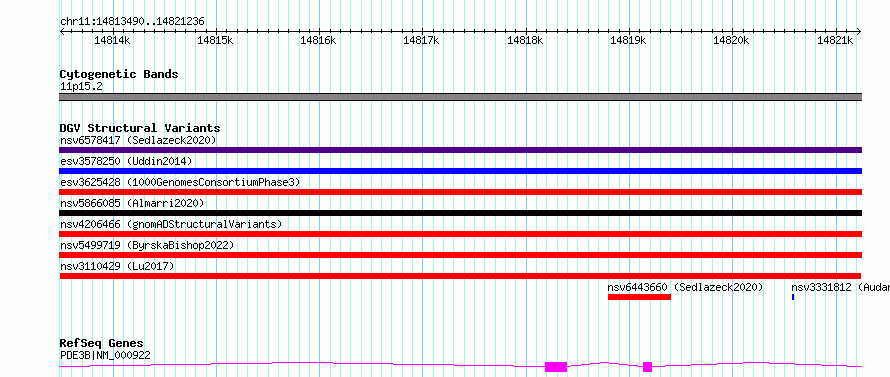Viewport: 890px width, 377px height.
Task: Select the smaller magenta PDE3B exon block
Action: click(x=648, y=367)
